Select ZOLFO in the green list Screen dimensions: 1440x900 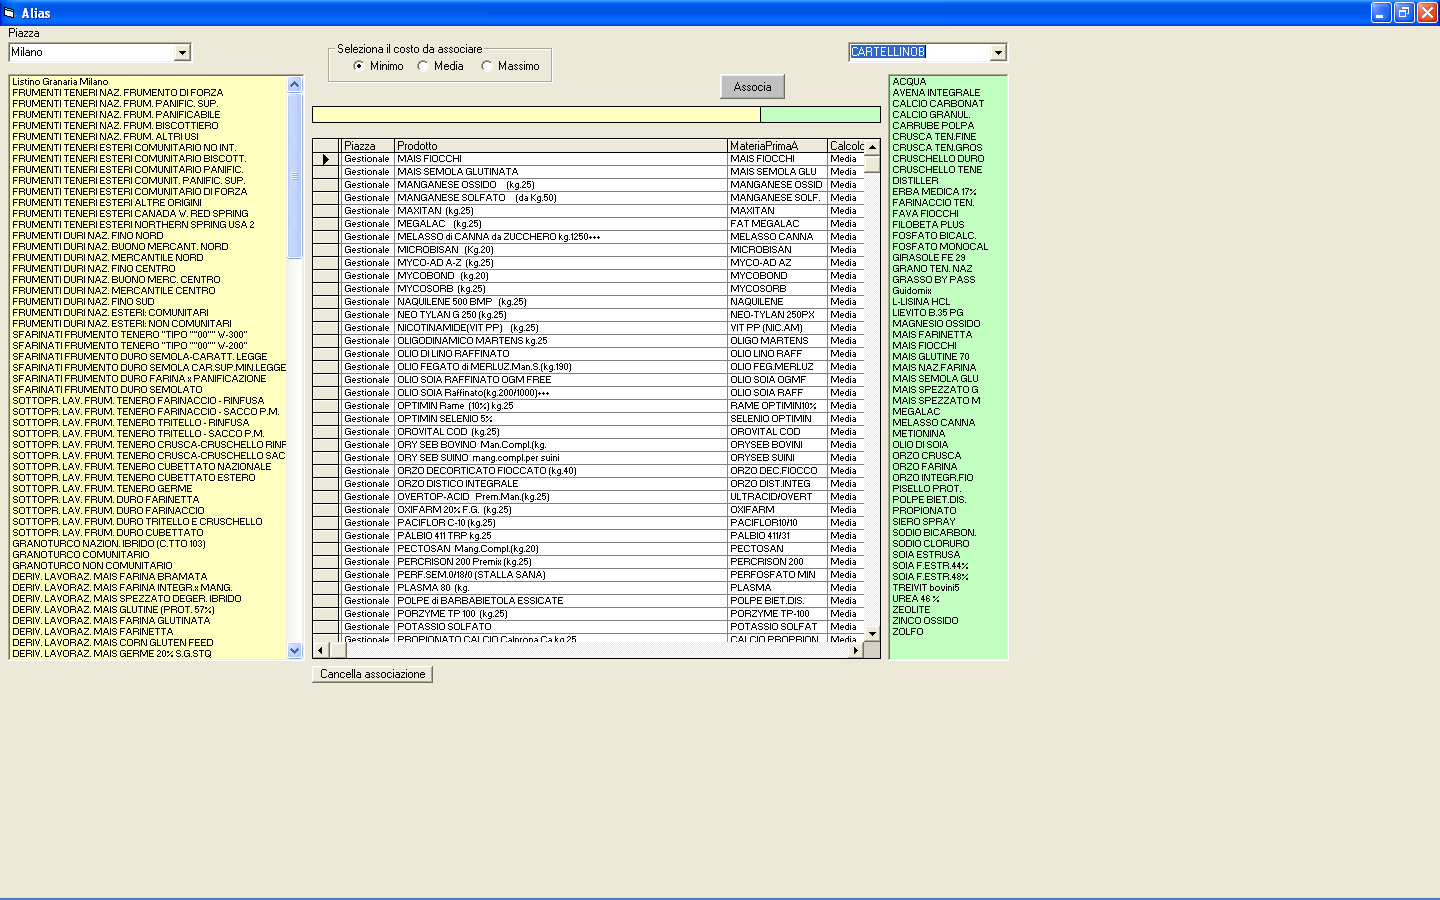tap(908, 632)
